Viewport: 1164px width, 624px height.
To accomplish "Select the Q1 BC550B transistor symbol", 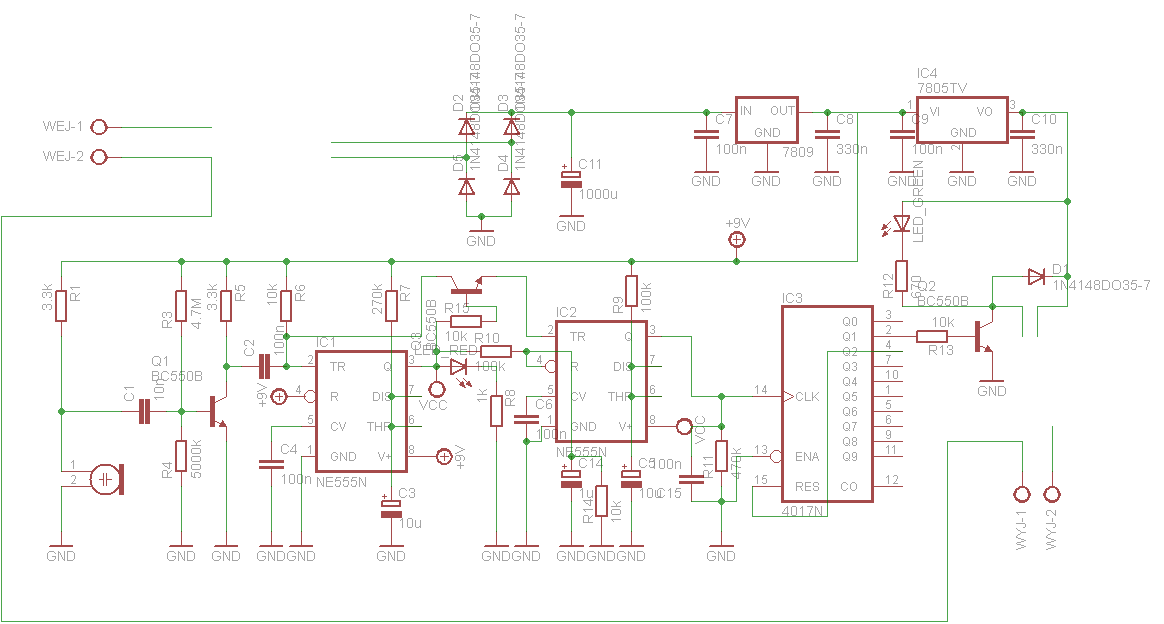I will click(x=218, y=412).
